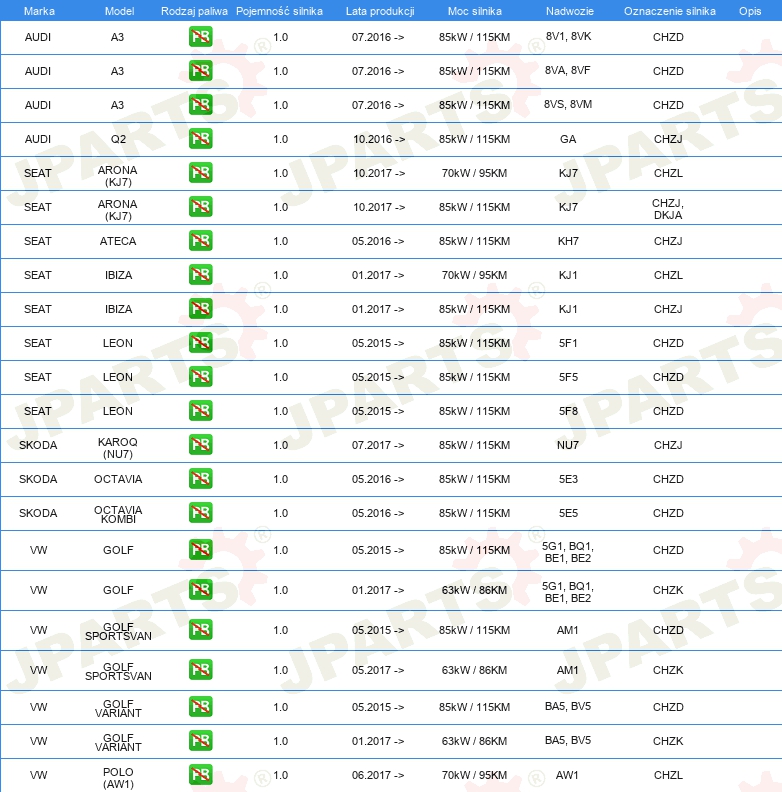Click the body code AW1 in the Nadwozie column

567,775
